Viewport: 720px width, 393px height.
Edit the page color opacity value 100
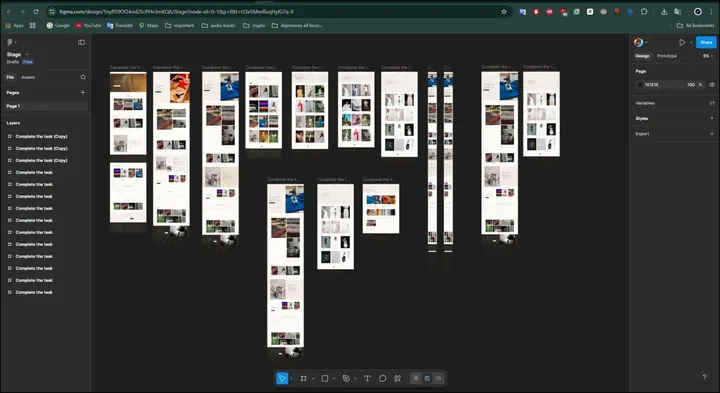691,84
